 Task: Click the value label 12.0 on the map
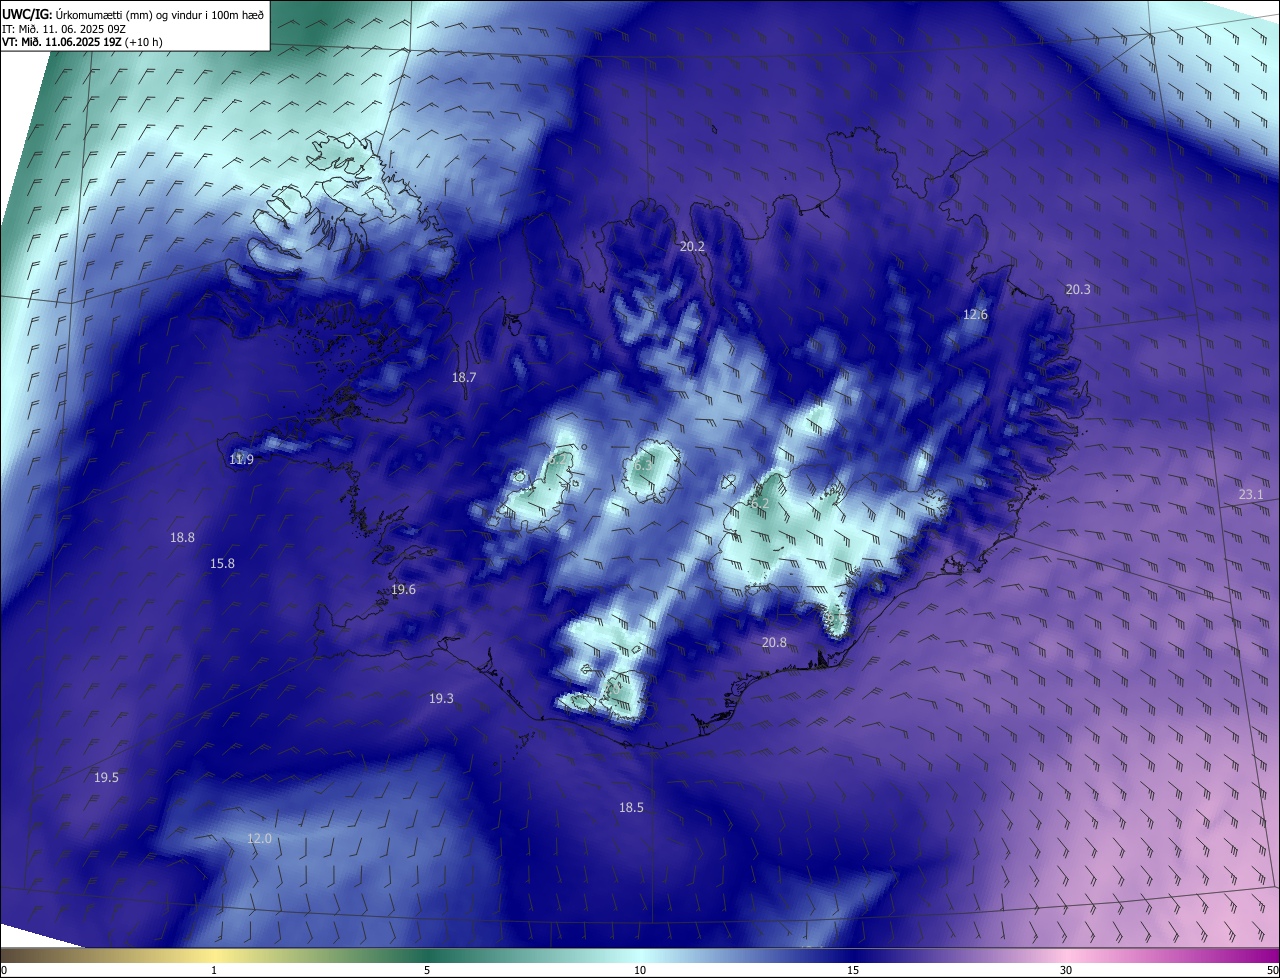coord(259,838)
